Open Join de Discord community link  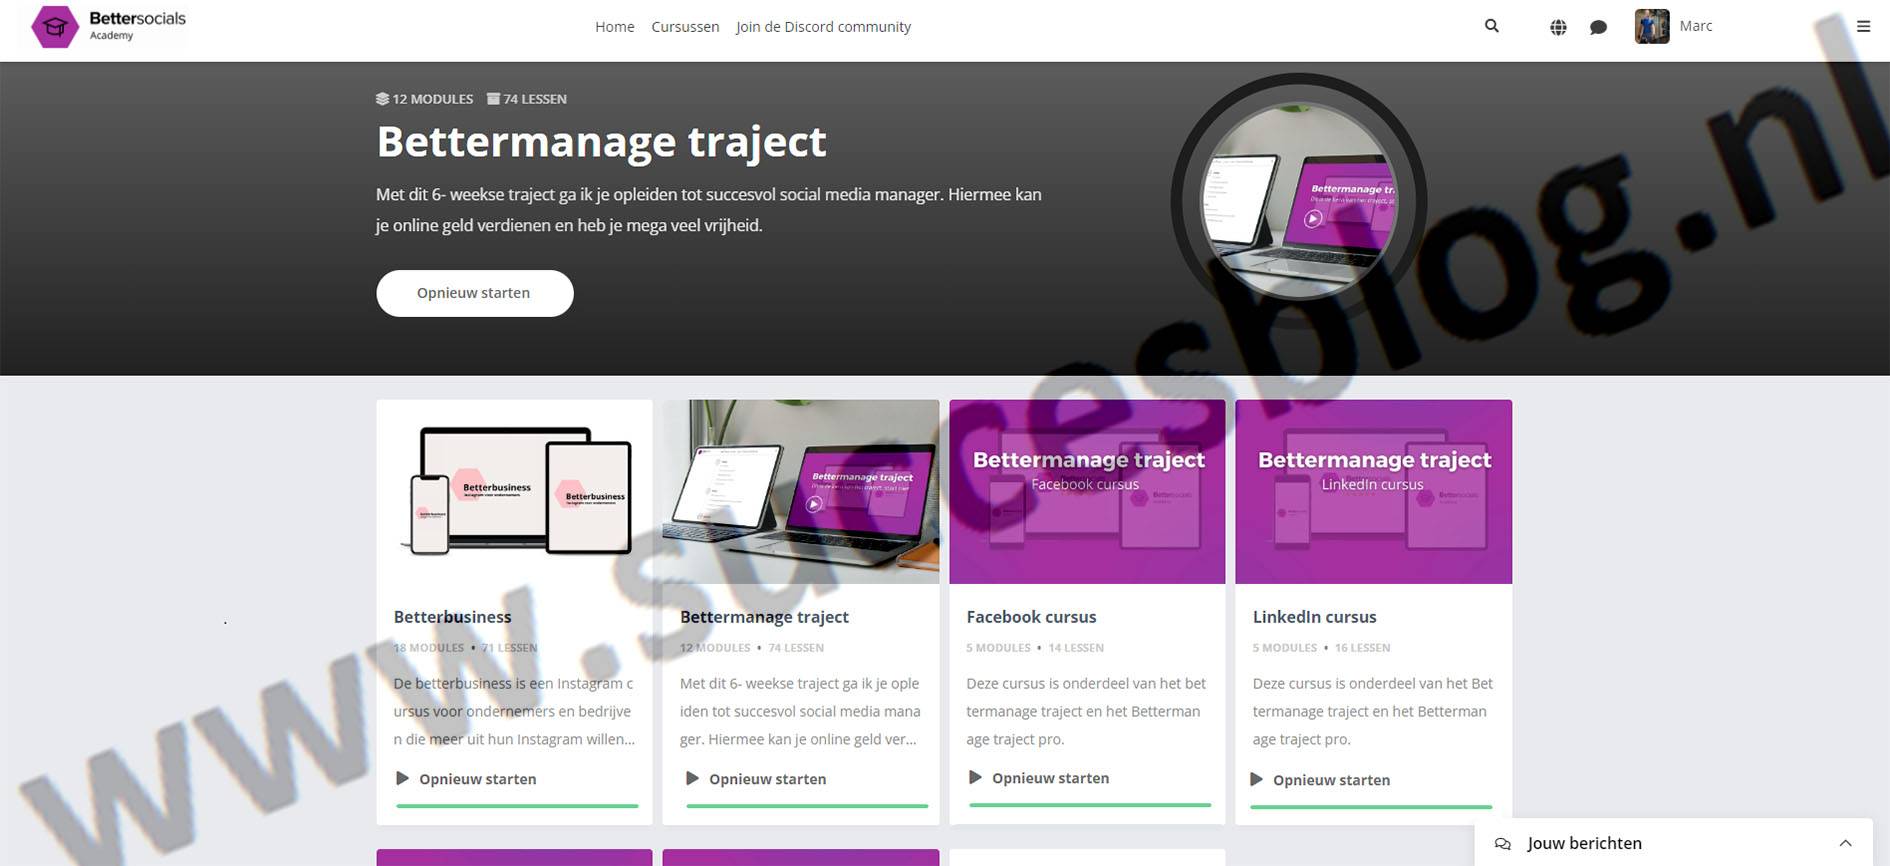[x=823, y=27]
